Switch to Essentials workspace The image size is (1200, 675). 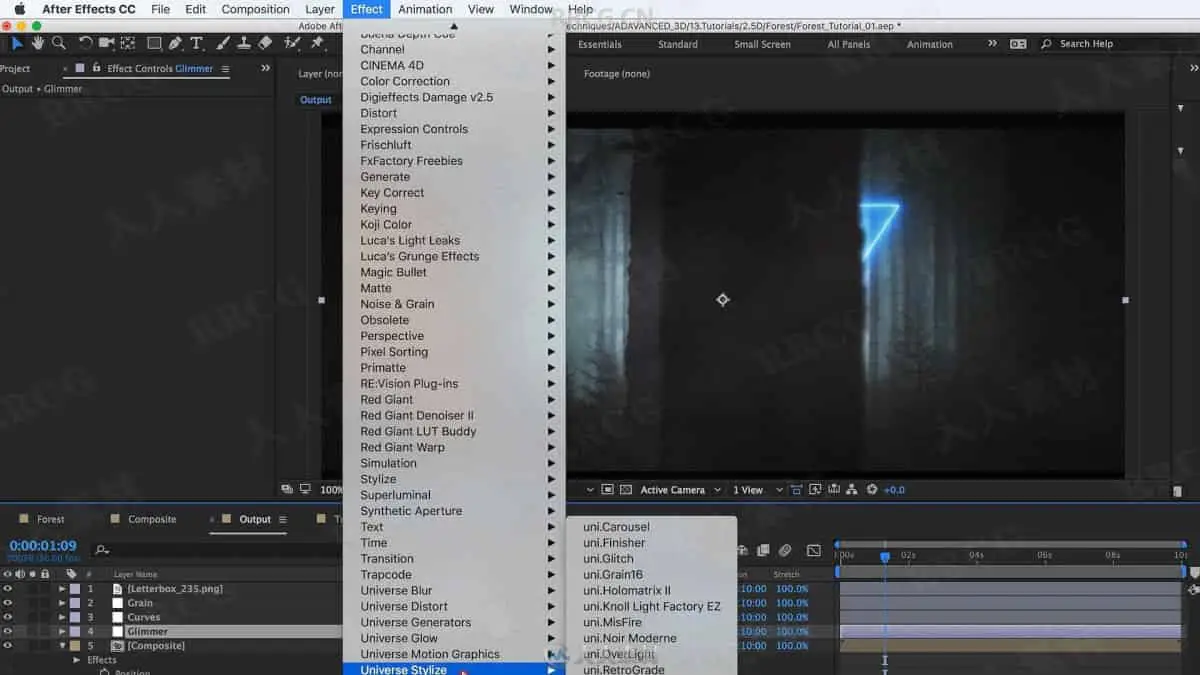pos(600,44)
